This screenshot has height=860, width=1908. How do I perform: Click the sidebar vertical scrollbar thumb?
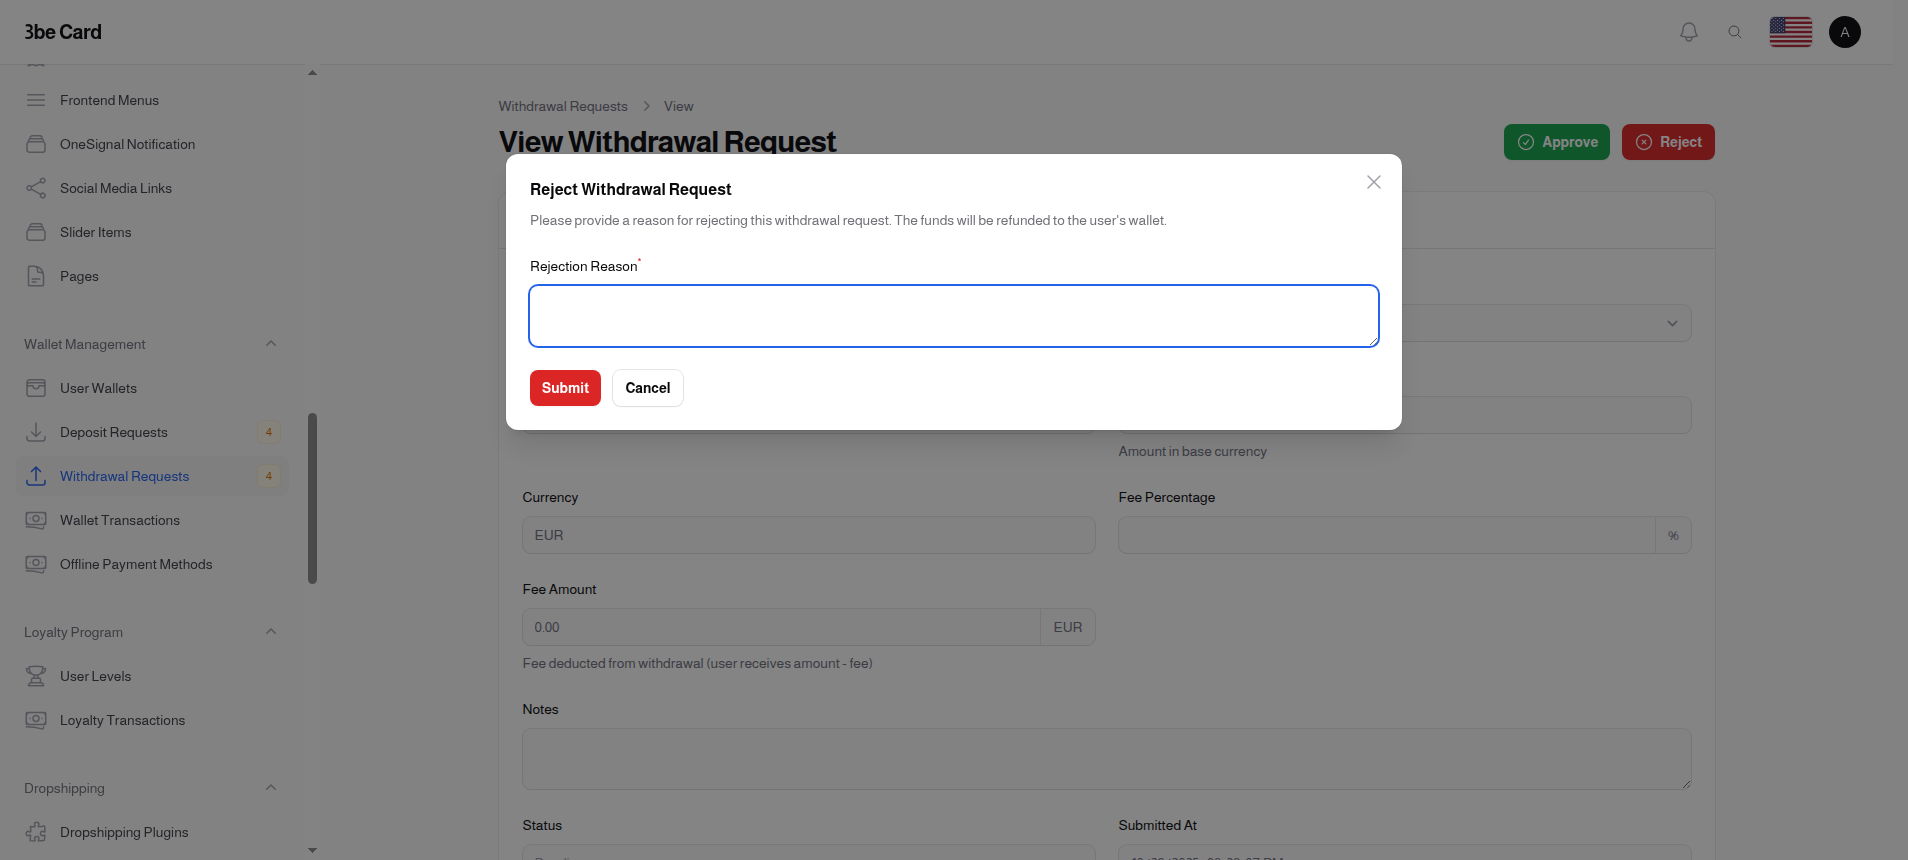pyautogui.click(x=312, y=498)
